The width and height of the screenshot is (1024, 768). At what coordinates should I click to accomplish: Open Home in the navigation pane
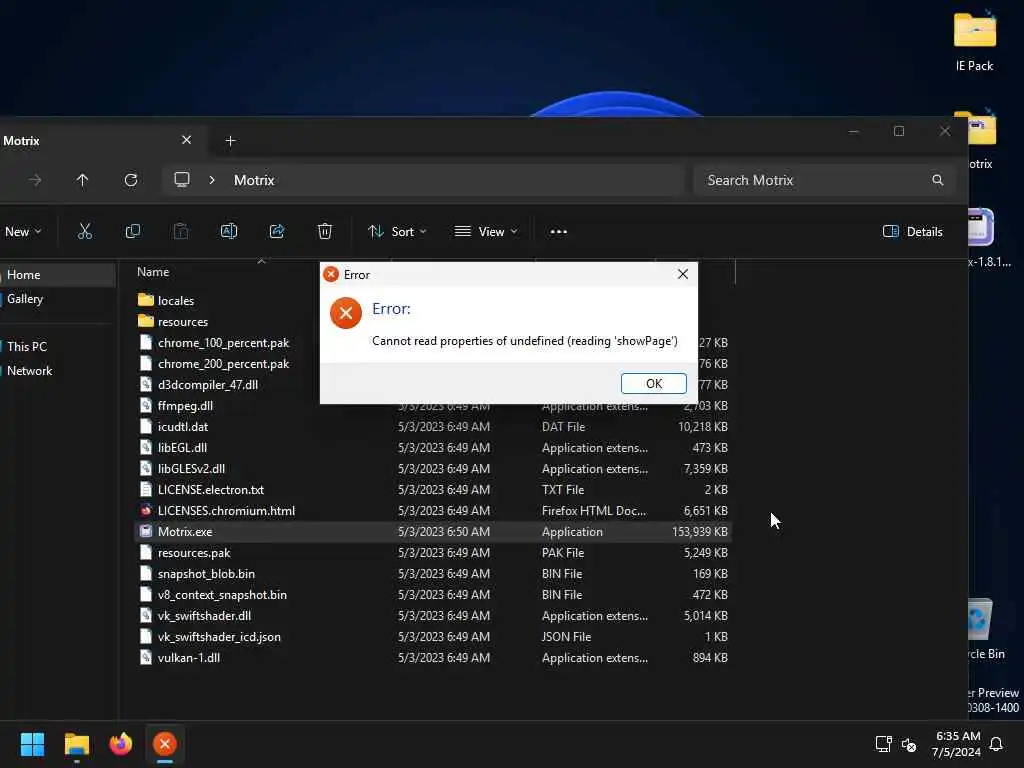[x=57, y=274]
